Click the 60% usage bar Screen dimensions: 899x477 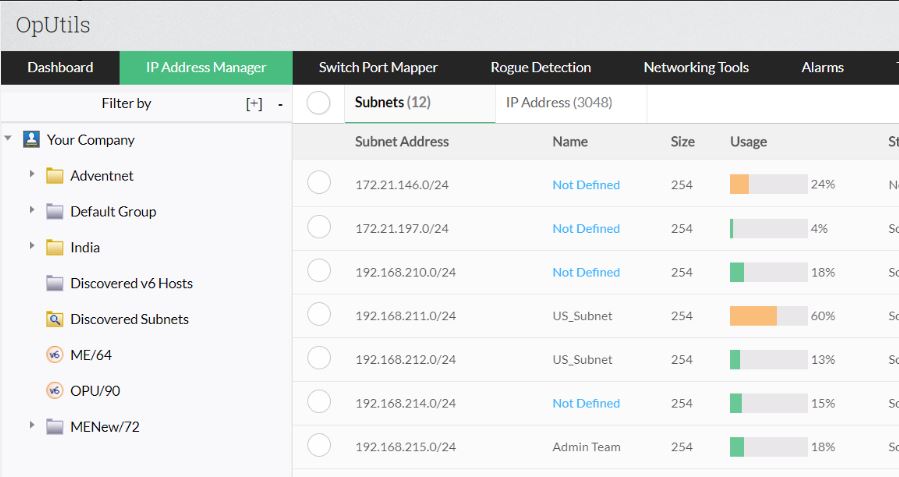768,316
